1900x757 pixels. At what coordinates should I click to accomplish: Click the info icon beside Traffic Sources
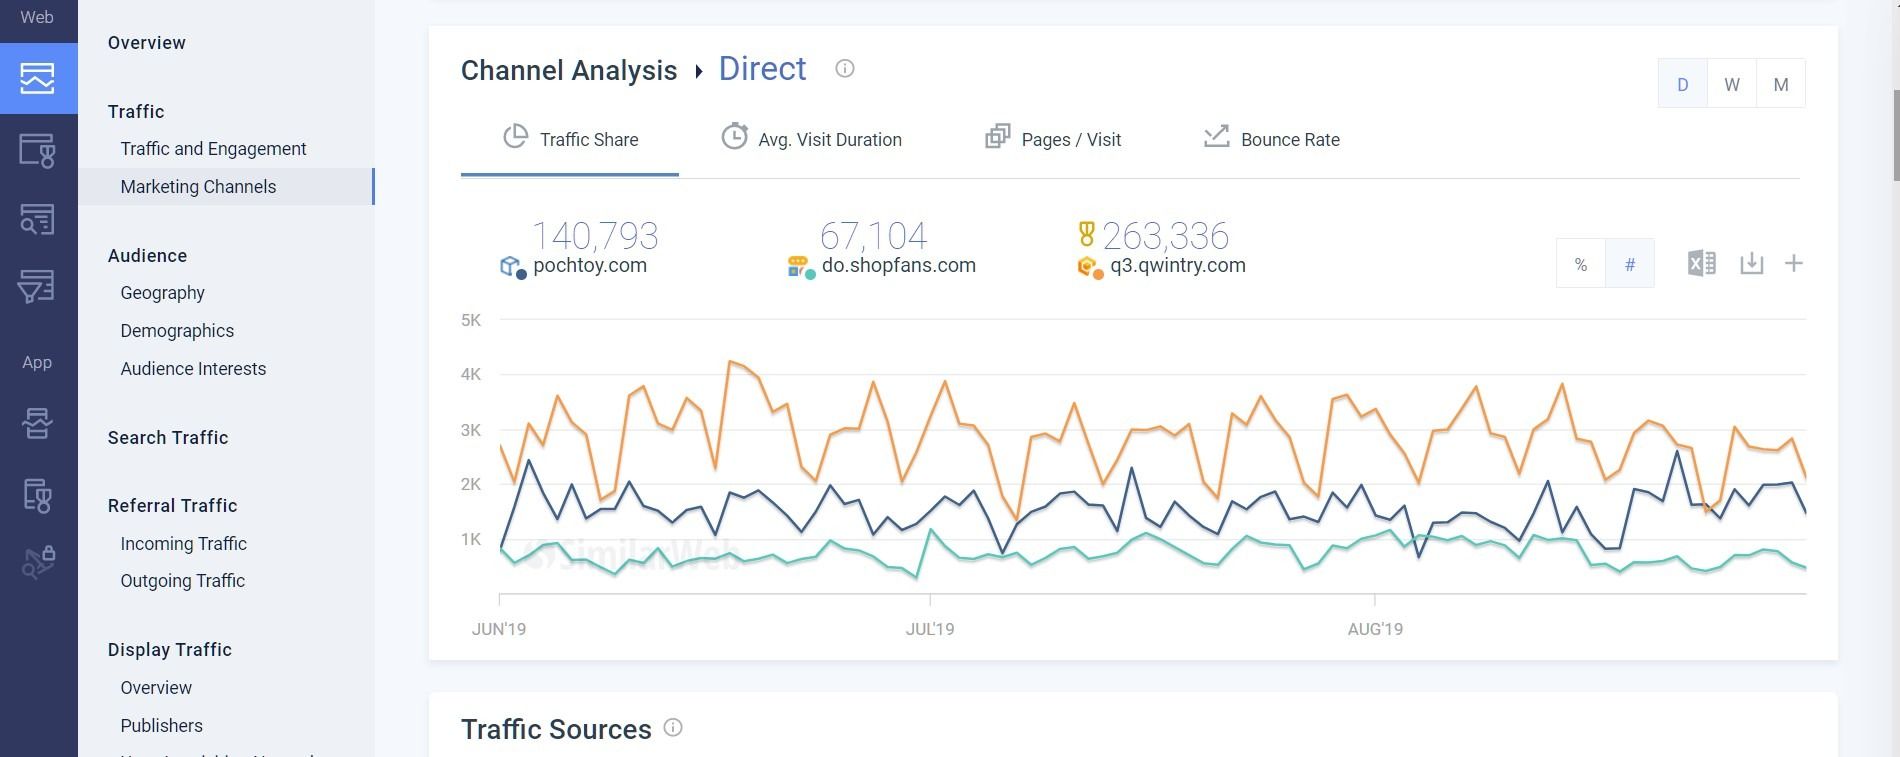[x=673, y=727]
